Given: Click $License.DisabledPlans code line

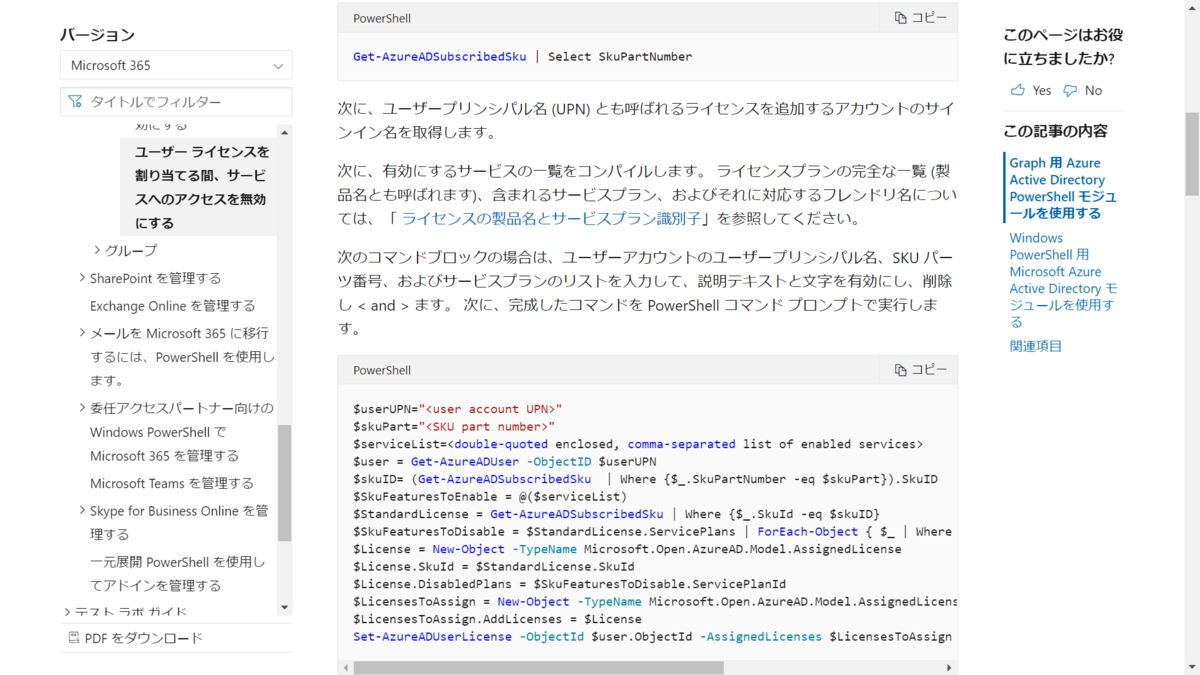Looking at the screenshot, I should [570, 584].
